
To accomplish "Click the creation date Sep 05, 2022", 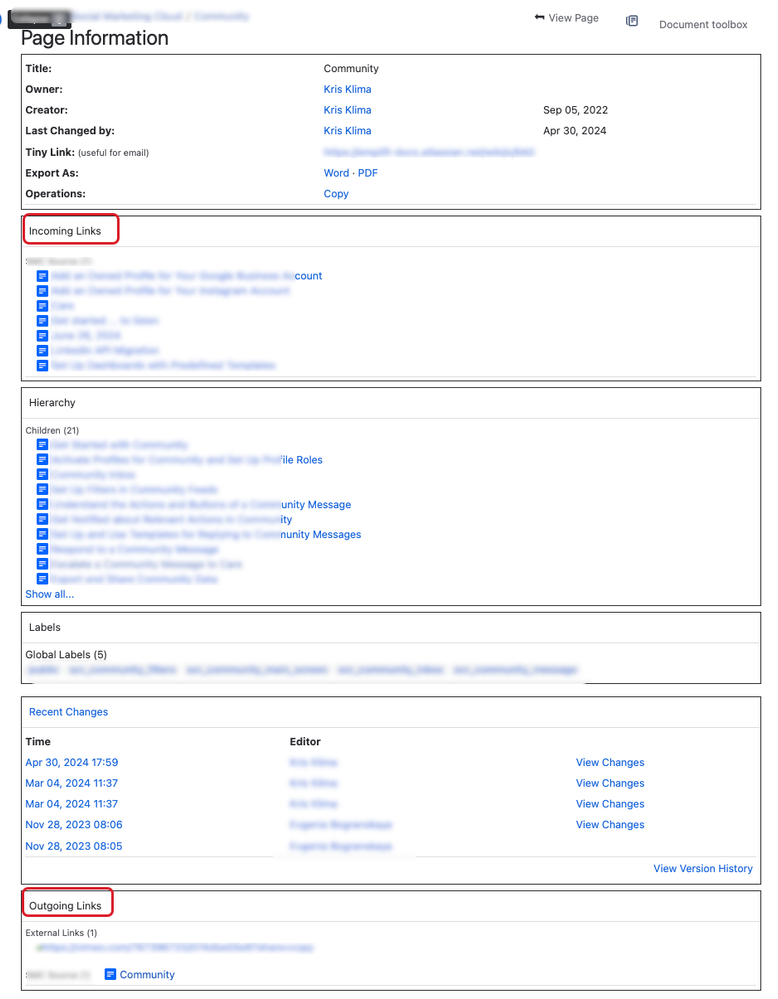I will coord(575,110).
